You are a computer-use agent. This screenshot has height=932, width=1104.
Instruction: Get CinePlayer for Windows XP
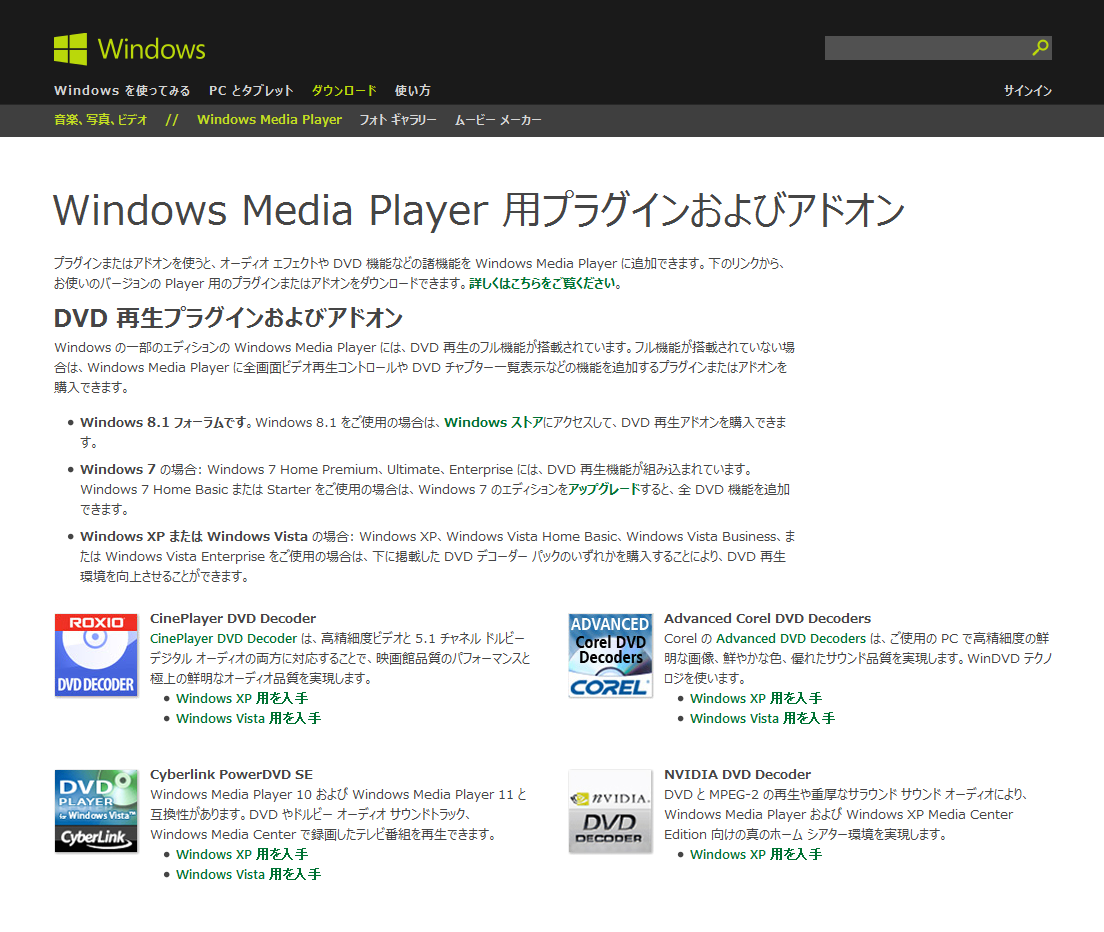point(242,698)
